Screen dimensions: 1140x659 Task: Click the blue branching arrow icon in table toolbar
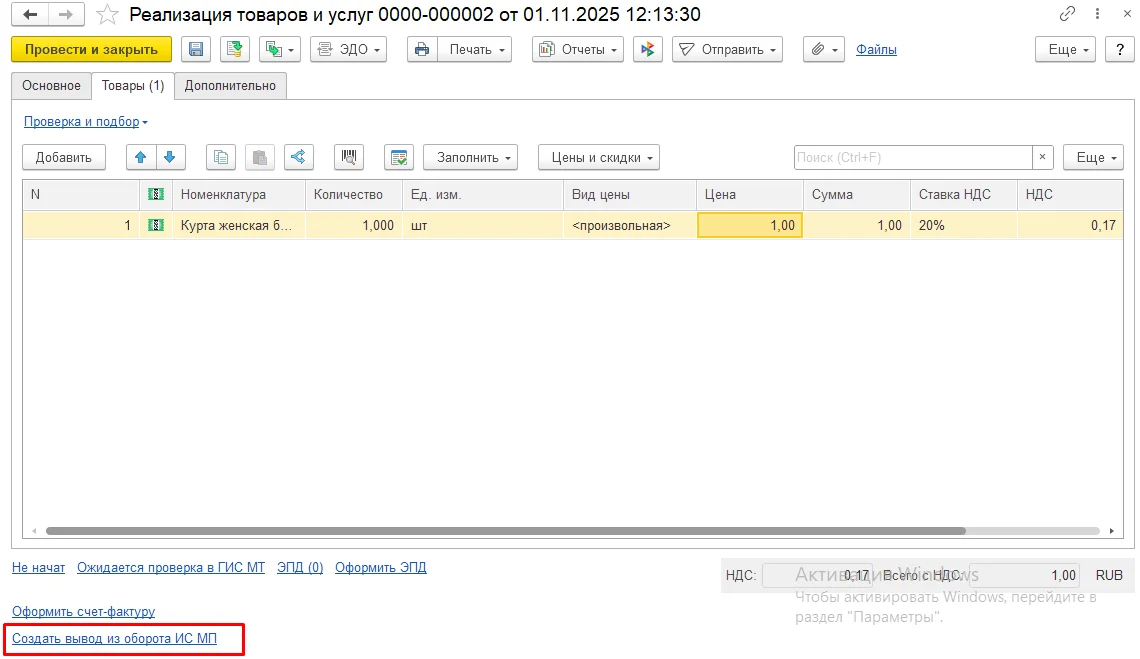(298, 157)
